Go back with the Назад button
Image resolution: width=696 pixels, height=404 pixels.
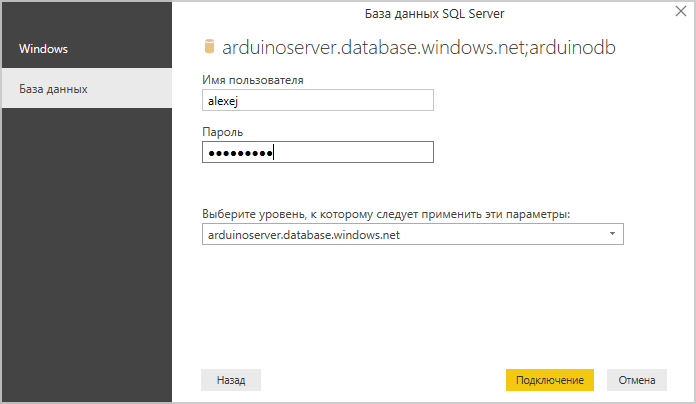tap(231, 380)
